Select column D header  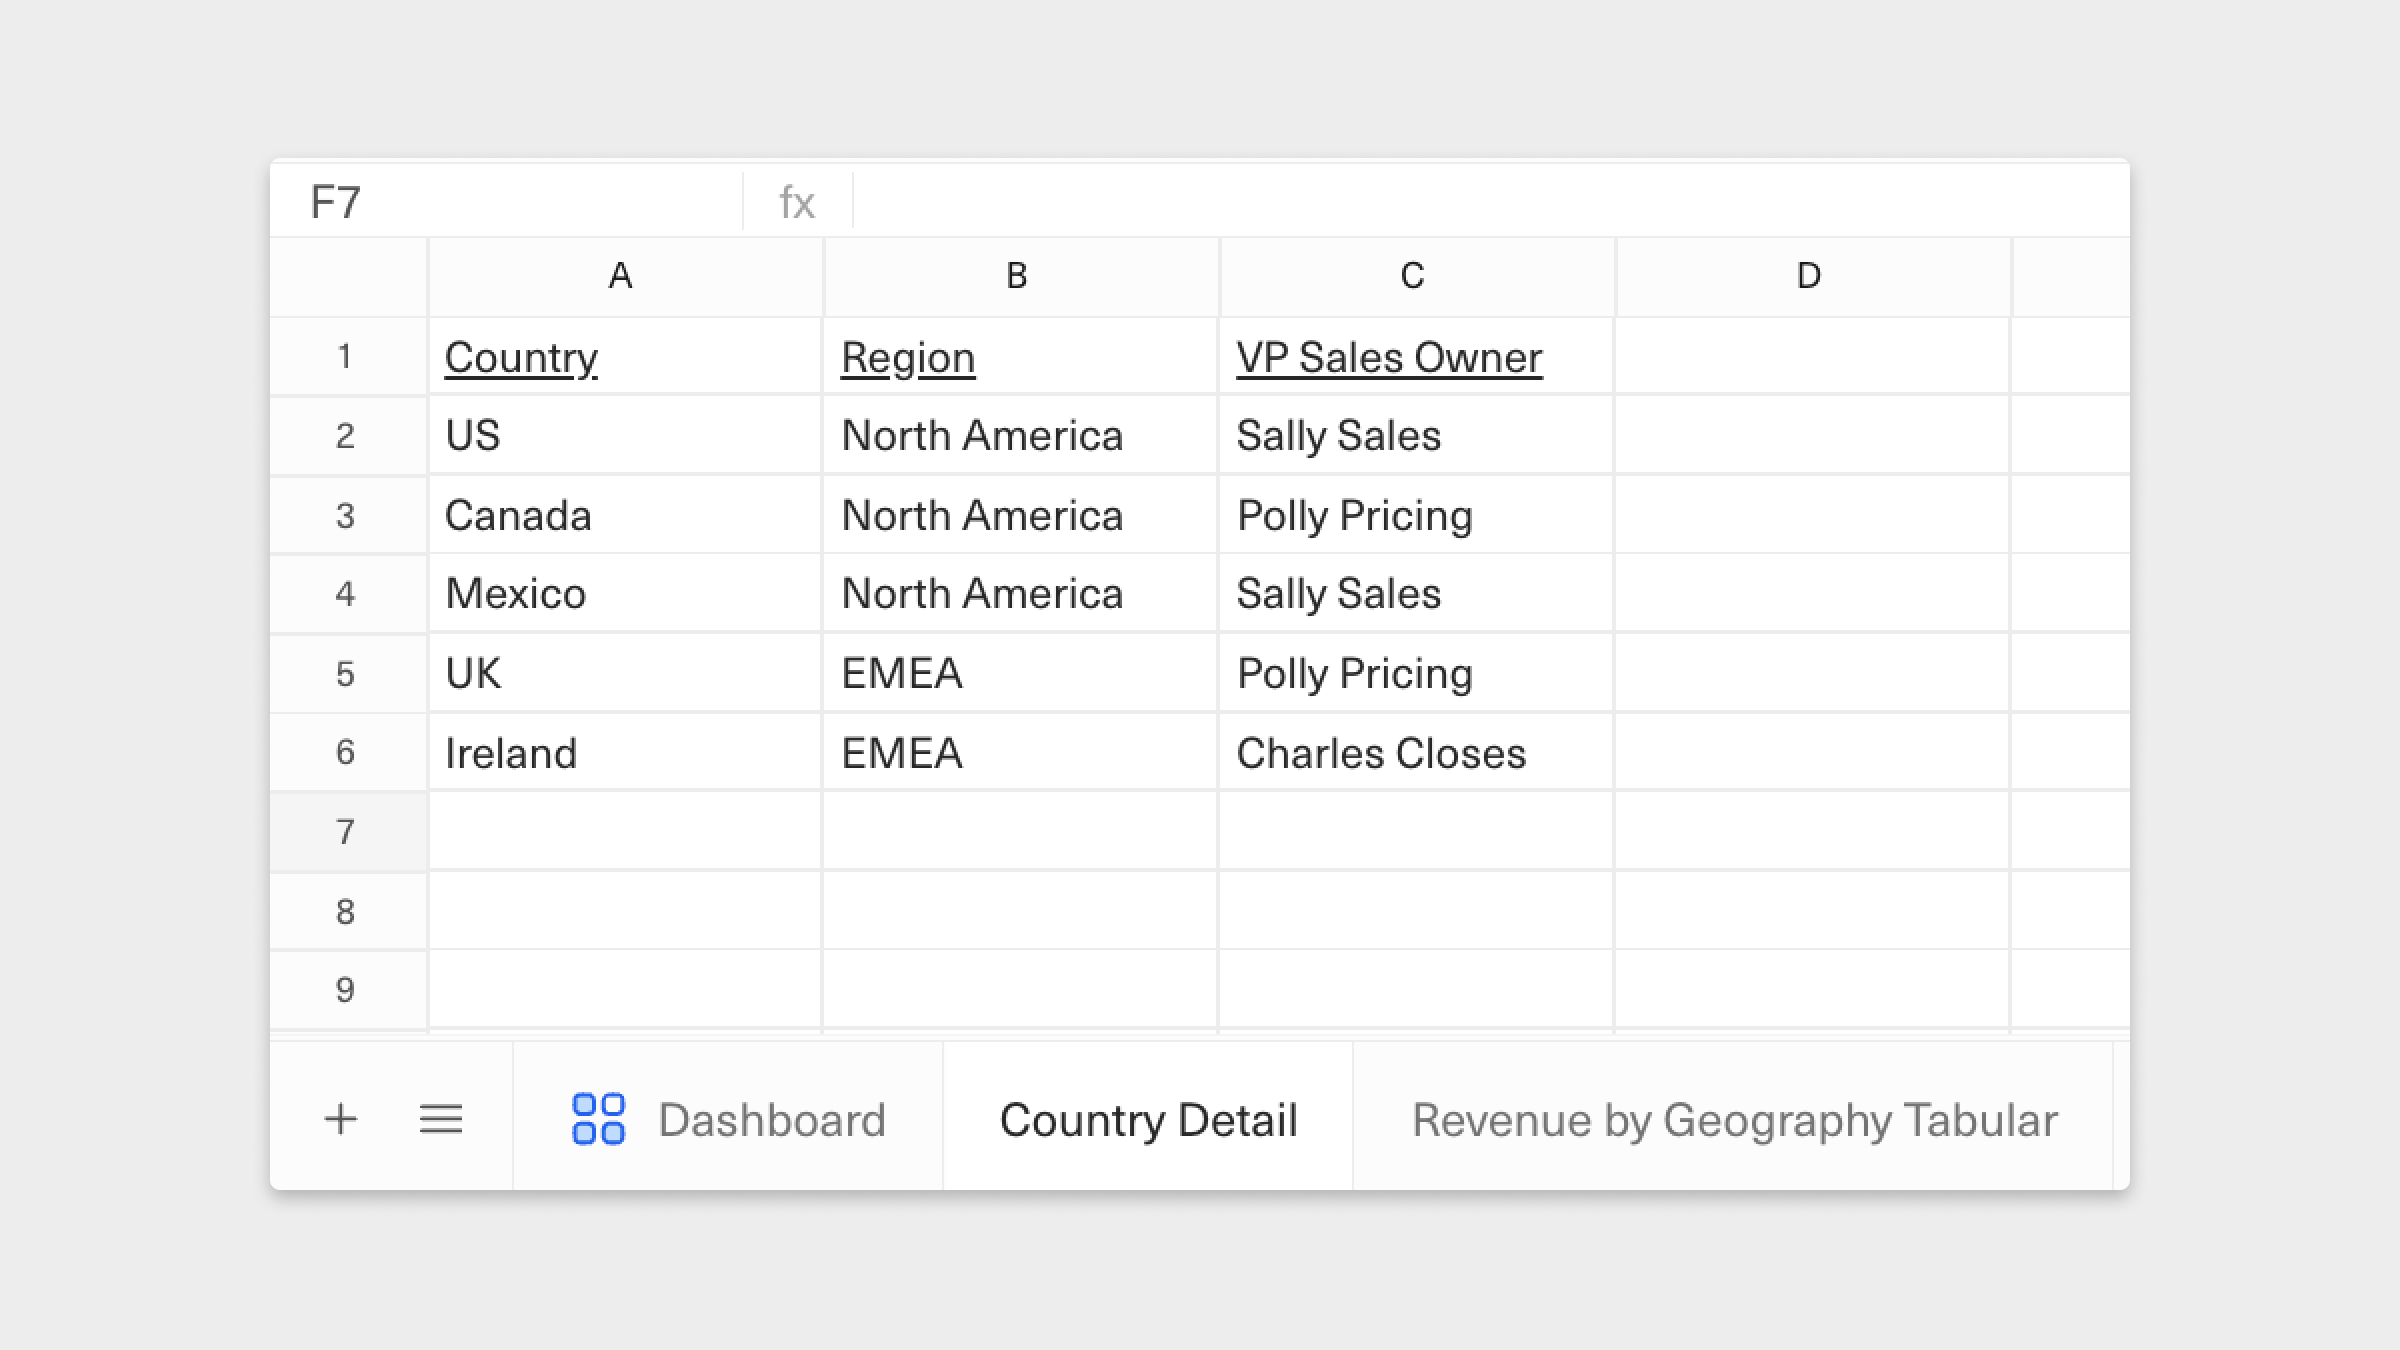[x=1809, y=276]
